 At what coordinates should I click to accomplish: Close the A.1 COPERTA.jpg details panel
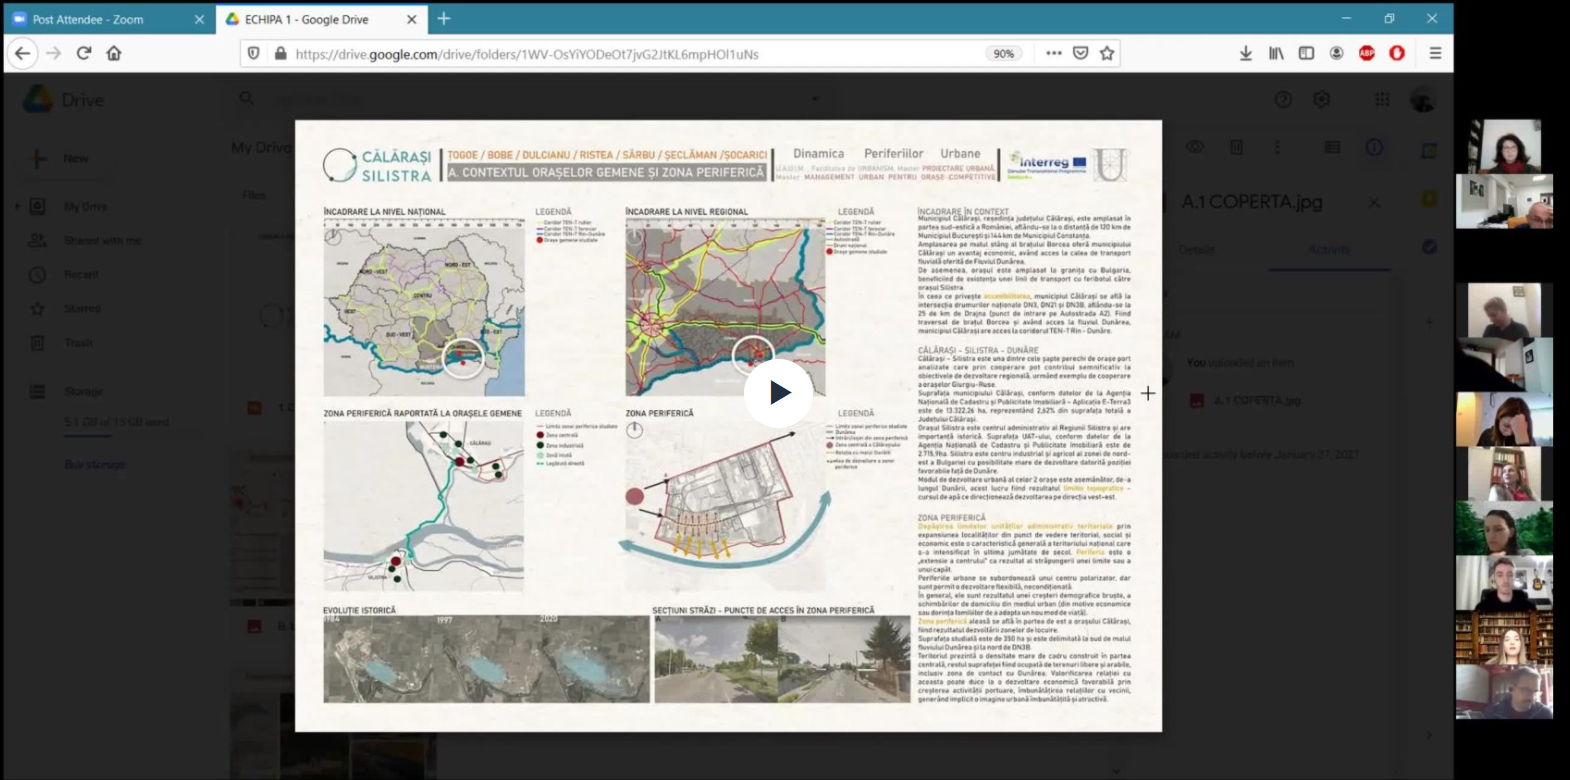coord(1374,202)
